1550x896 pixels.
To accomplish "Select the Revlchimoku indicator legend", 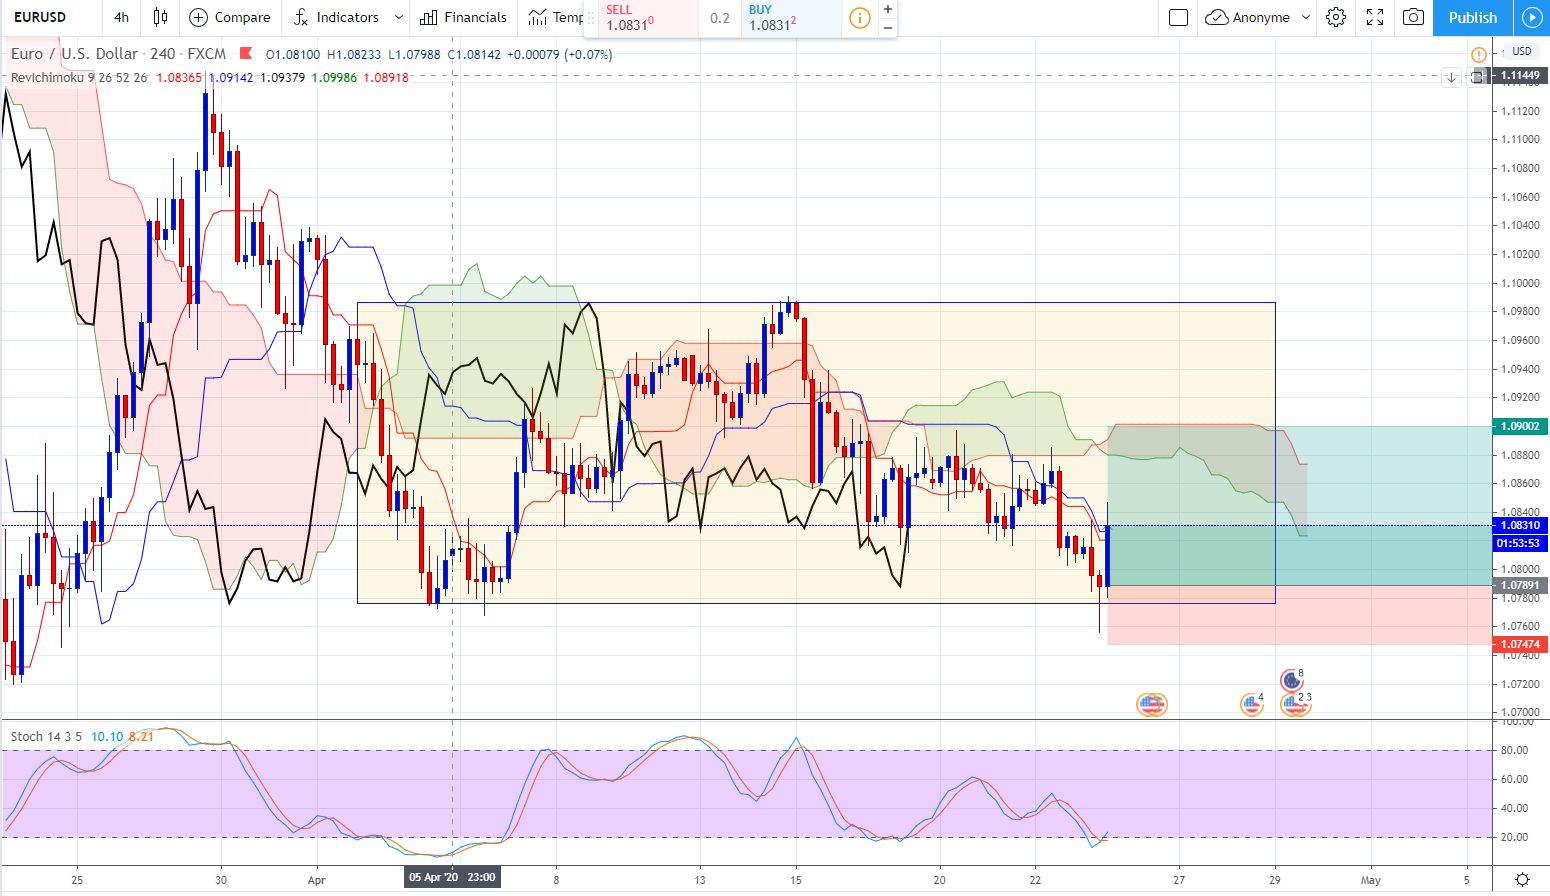I will (x=79, y=77).
